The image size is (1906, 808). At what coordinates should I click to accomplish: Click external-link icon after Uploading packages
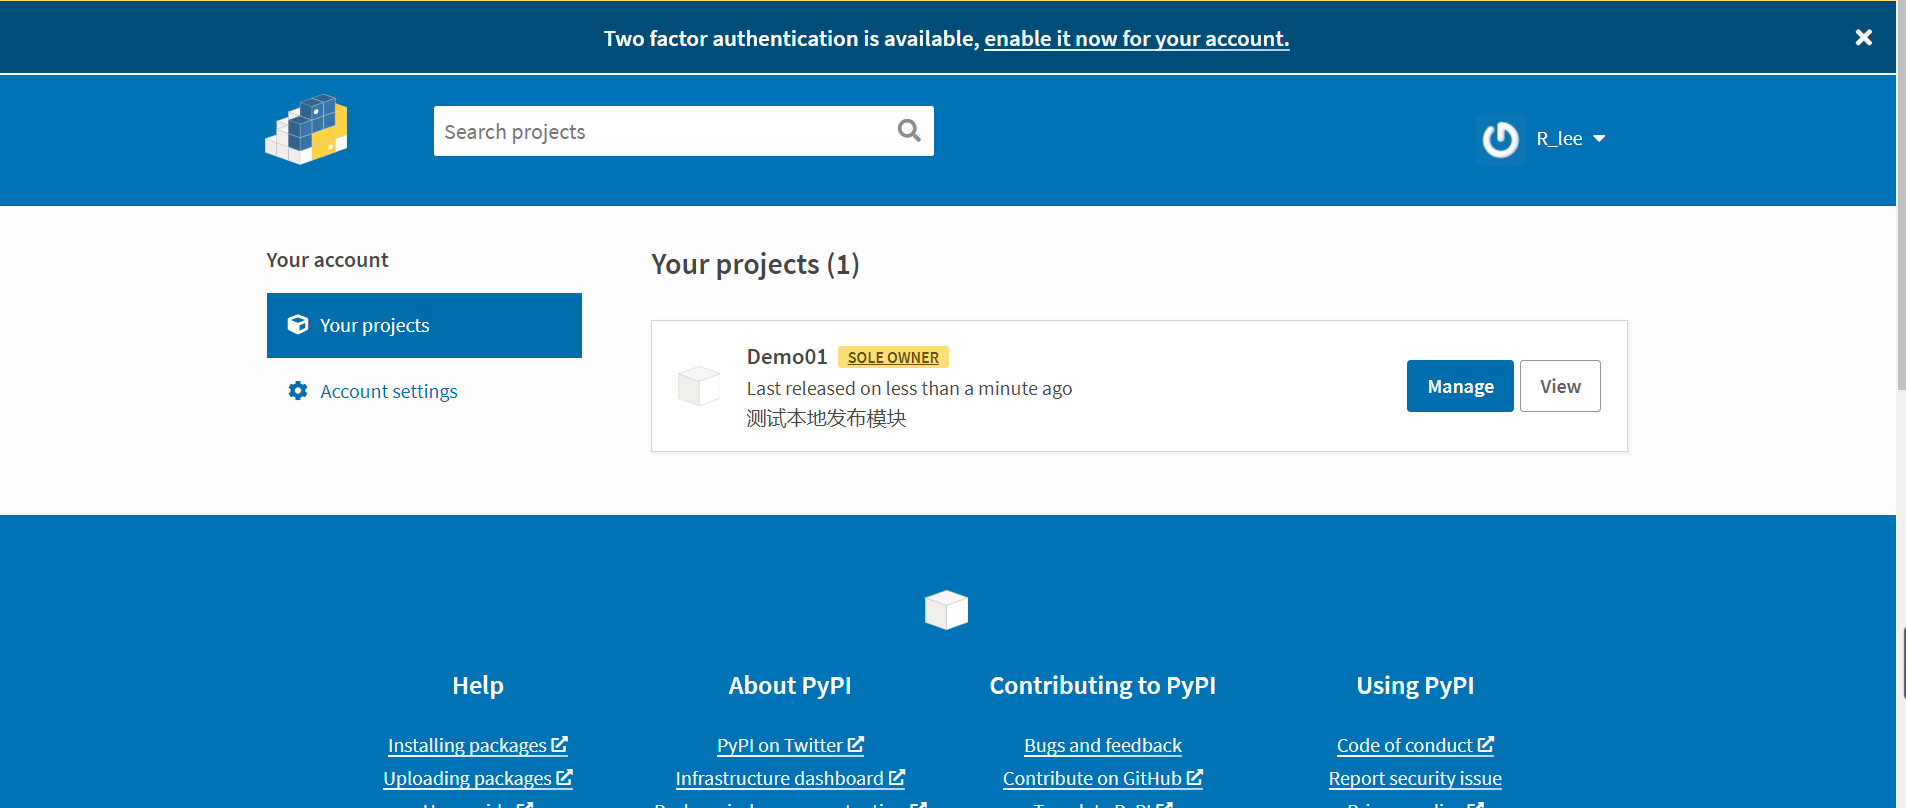(565, 777)
